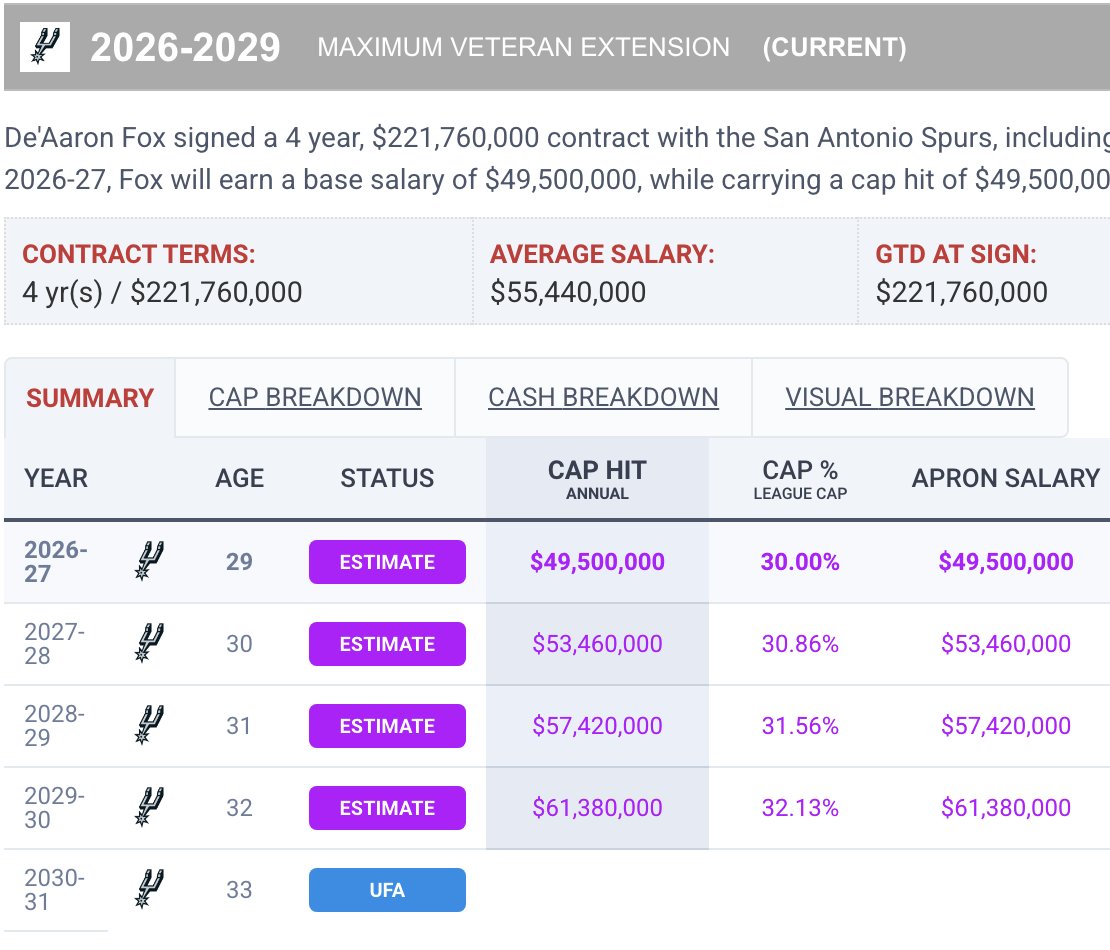Viewport: 1110px width, 950px height.
Task: Switch to the Cash Breakdown tab
Action: [603, 397]
